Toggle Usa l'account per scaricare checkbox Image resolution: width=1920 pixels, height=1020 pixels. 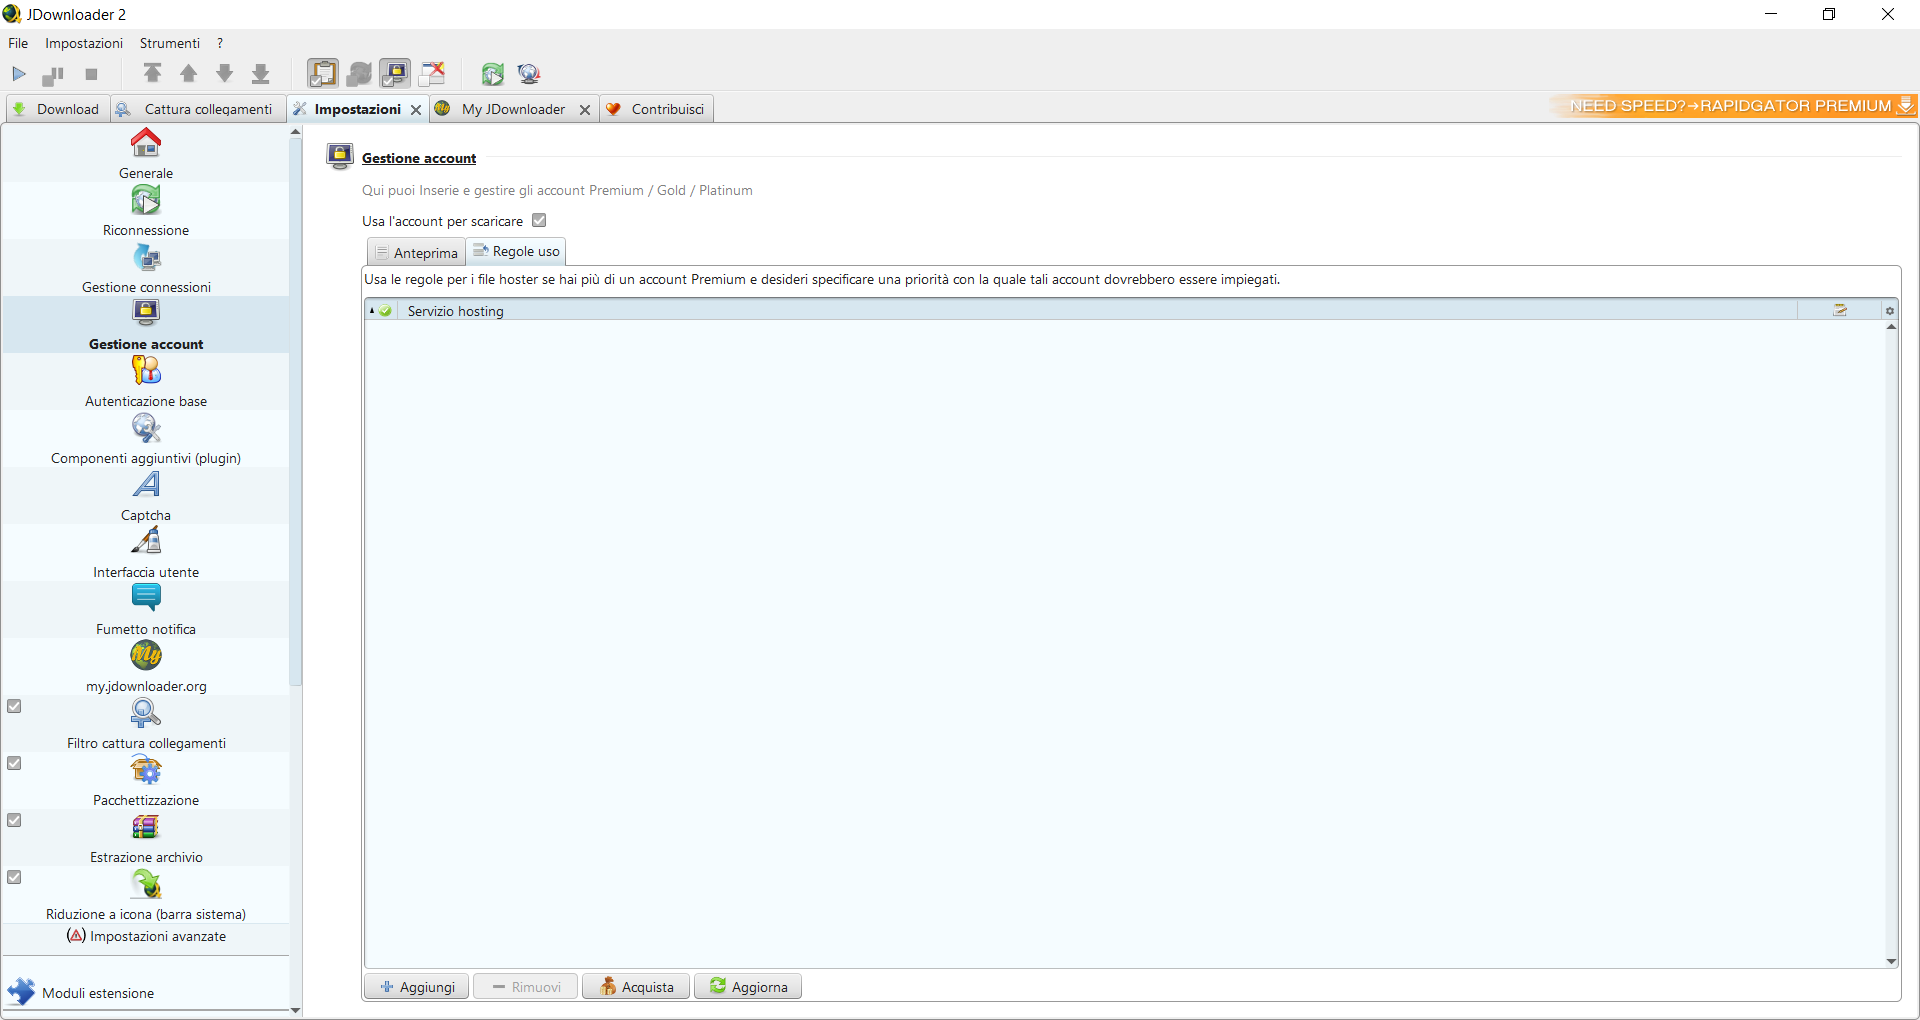point(539,220)
